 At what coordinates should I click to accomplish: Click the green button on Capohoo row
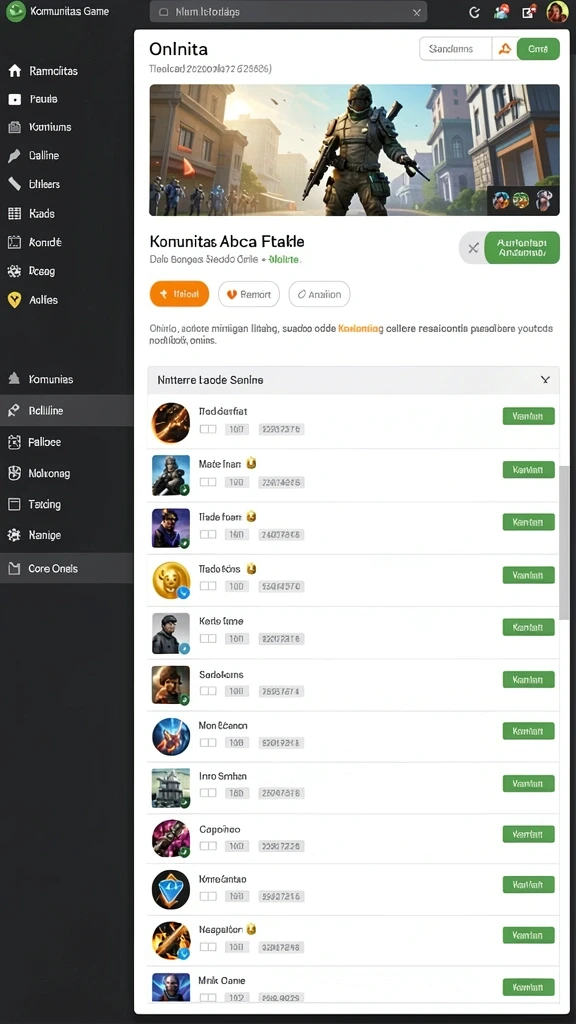[x=528, y=834]
